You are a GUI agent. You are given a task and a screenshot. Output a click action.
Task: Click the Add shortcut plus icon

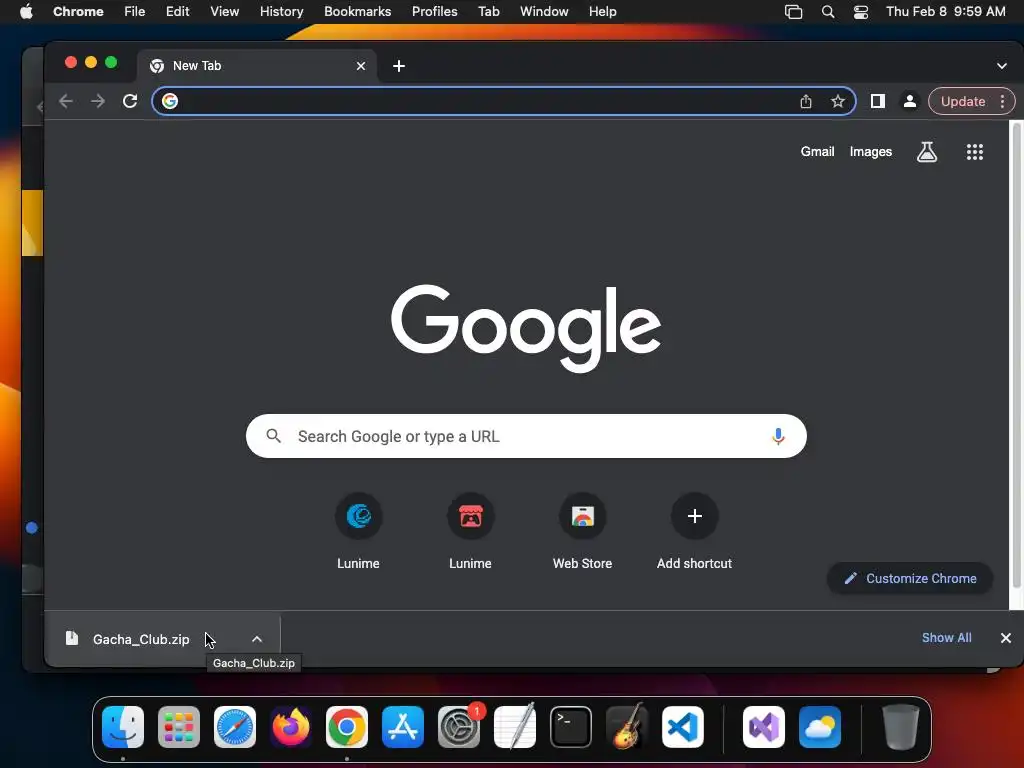pos(695,517)
